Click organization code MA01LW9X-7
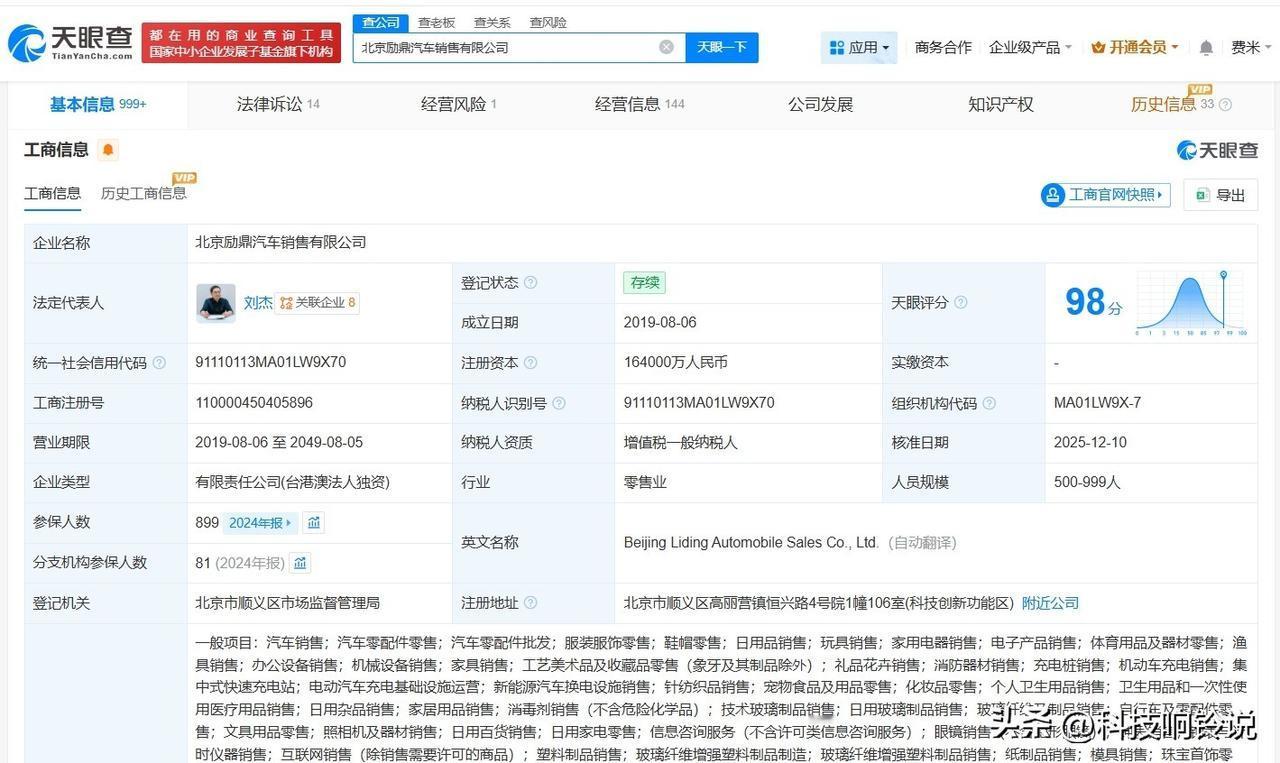The height and width of the screenshot is (763, 1280). click(1098, 402)
